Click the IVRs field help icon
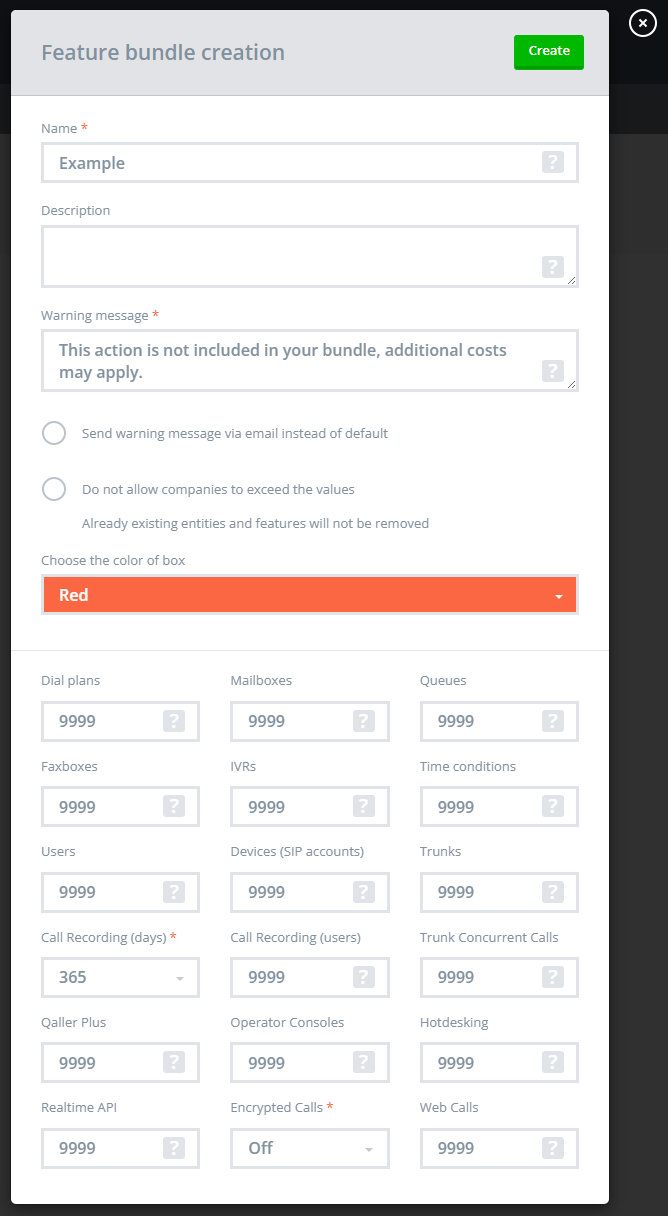The height and width of the screenshot is (1216, 668). coord(364,806)
